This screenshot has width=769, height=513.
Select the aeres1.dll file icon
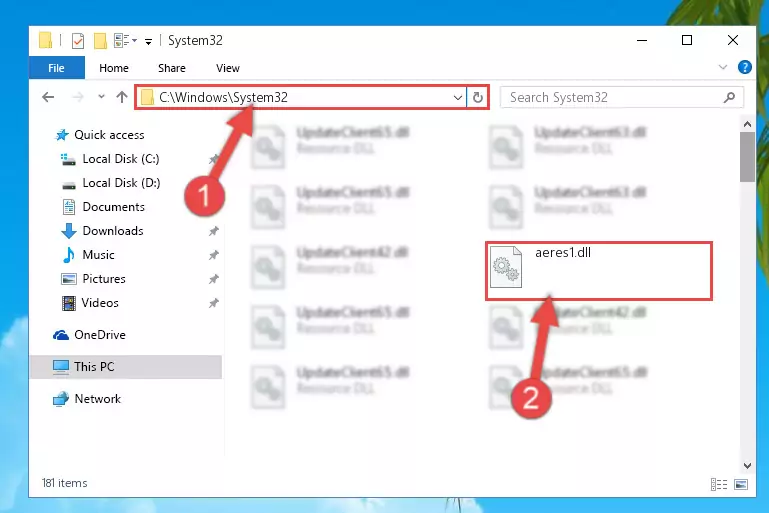[506, 267]
